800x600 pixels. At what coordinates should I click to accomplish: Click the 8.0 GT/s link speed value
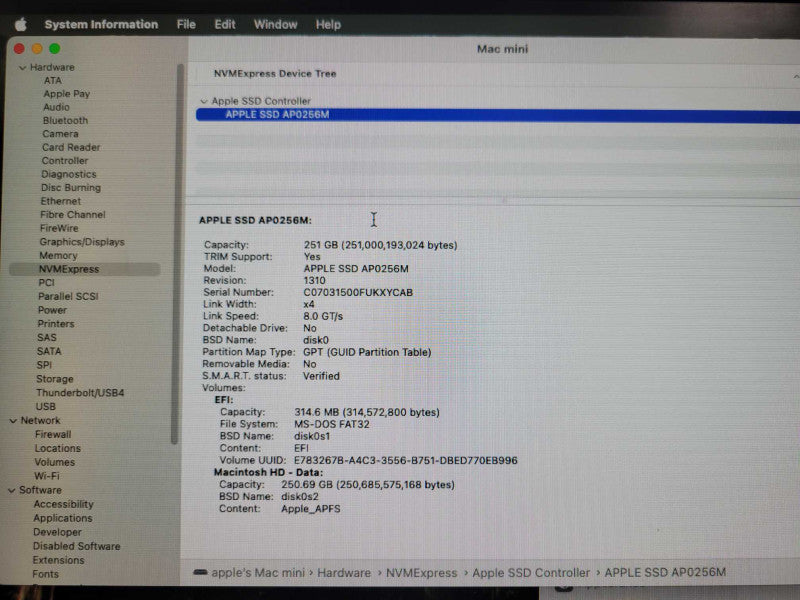coord(323,316)
